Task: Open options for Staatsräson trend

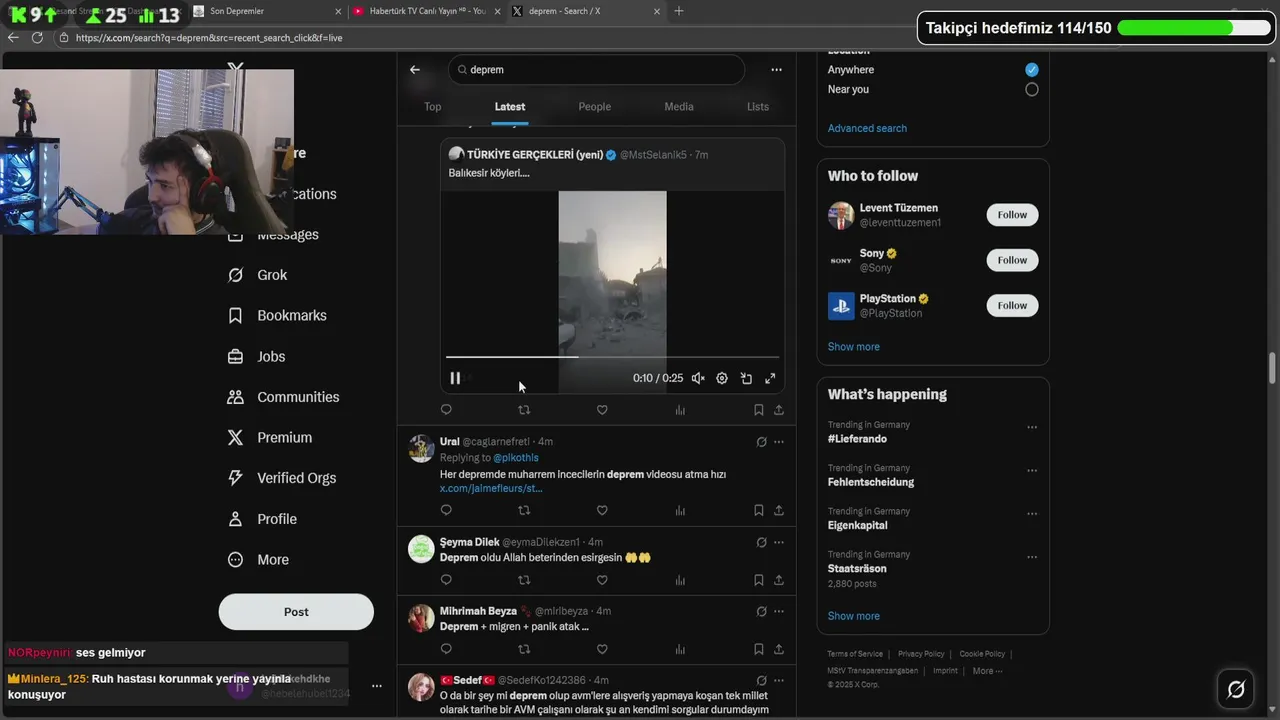Action: click(x=1032, y=556)
